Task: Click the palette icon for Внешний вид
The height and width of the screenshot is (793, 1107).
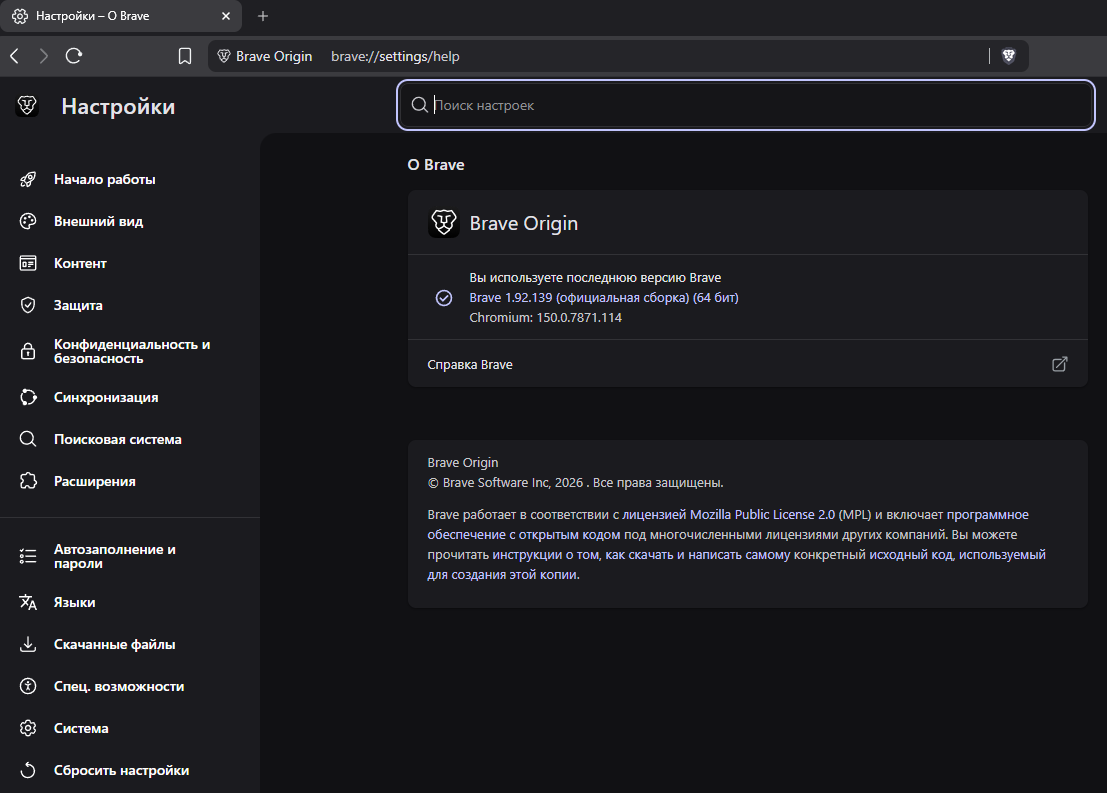Action: point(28,221)
